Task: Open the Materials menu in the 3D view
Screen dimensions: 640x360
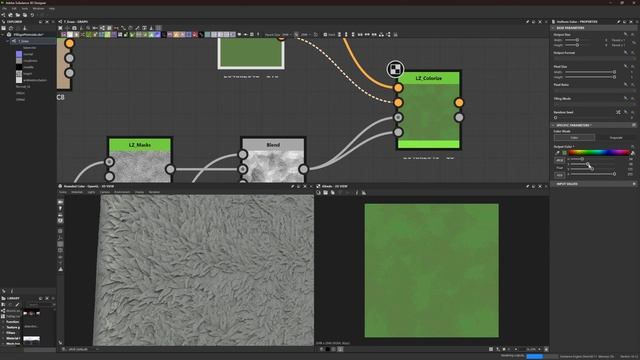Action: pos(77,192)
